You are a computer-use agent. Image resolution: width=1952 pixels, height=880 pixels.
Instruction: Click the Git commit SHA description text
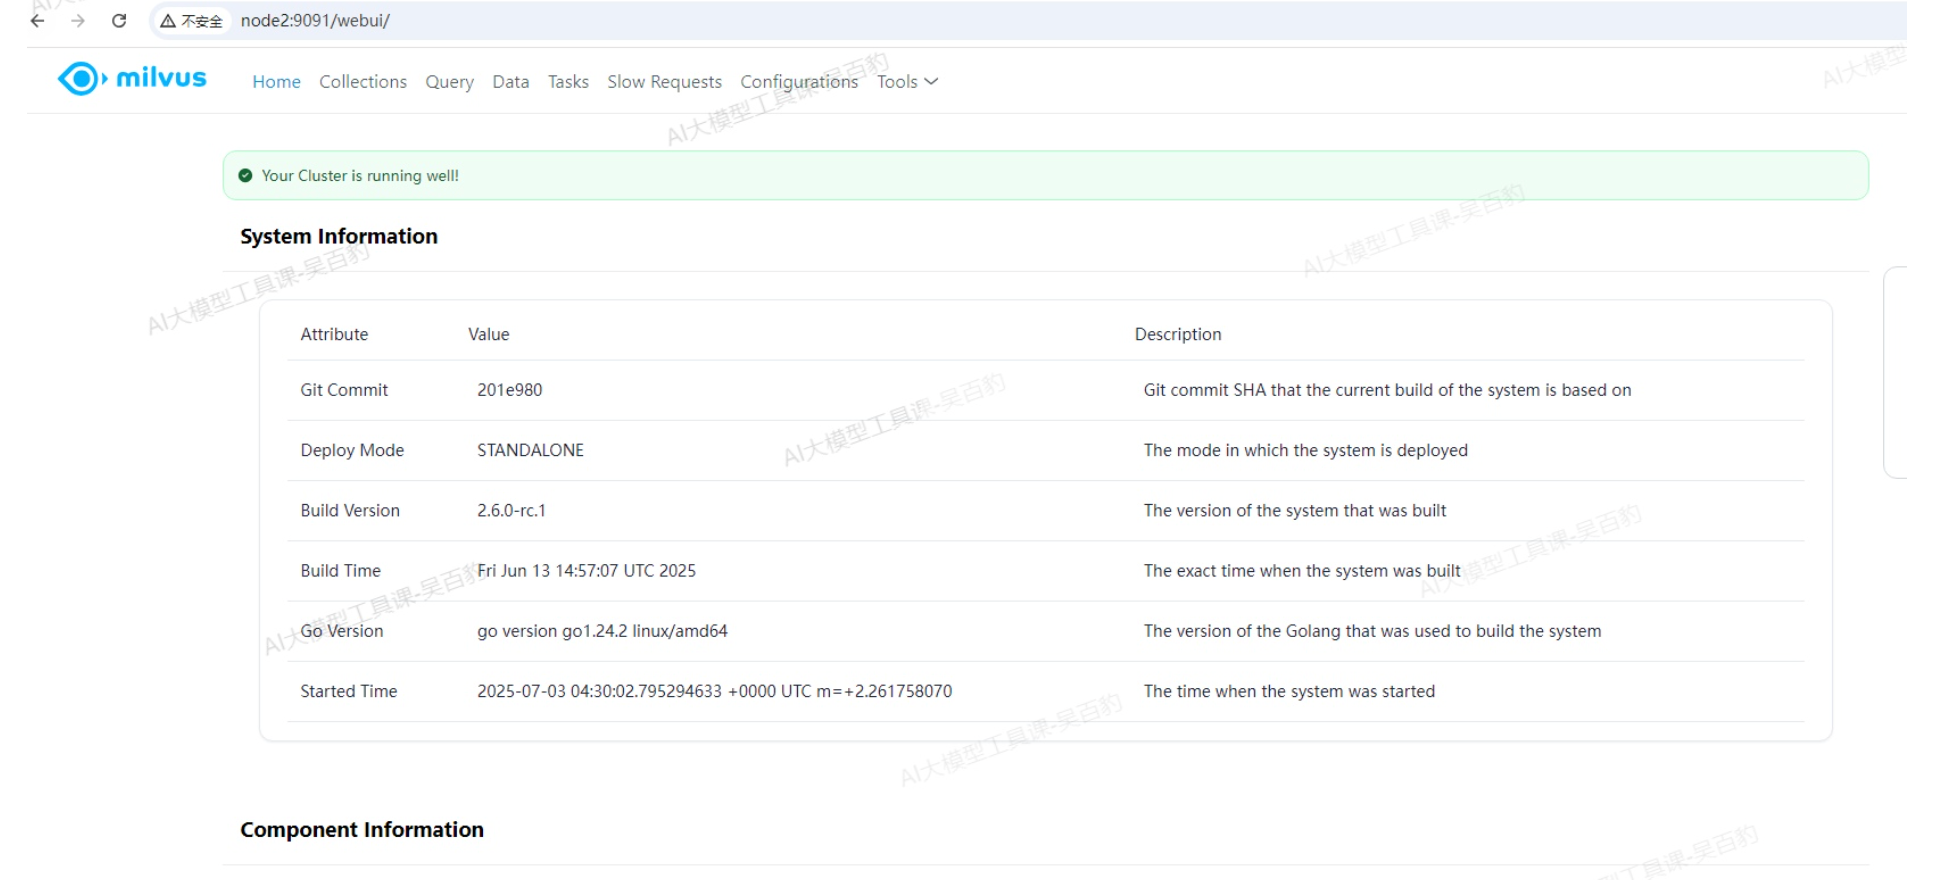point(1388,390)
